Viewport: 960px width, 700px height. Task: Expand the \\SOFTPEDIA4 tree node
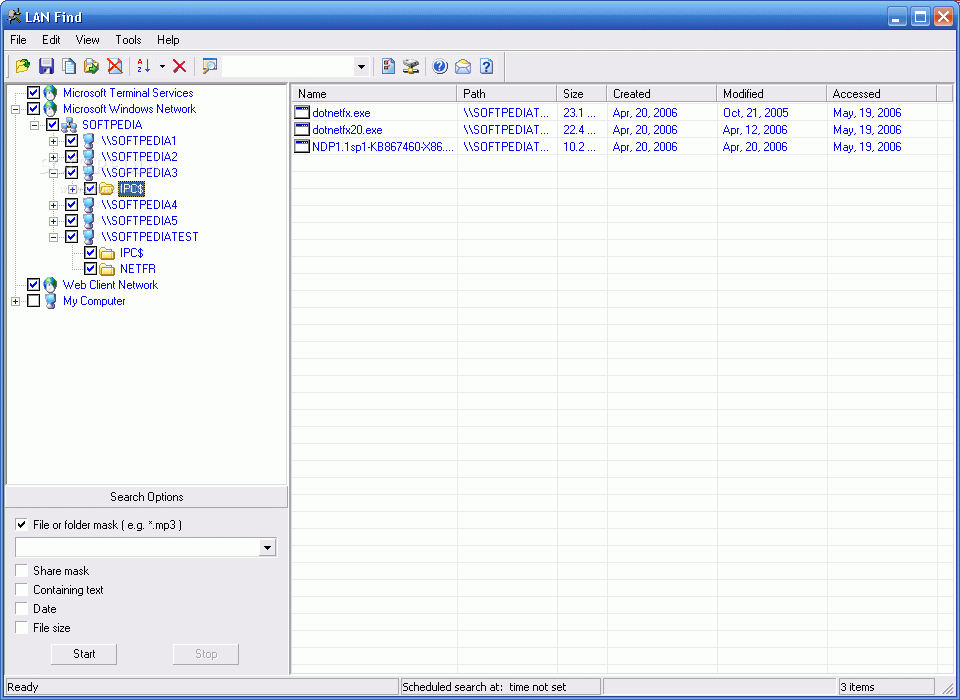tap(53, 205)
